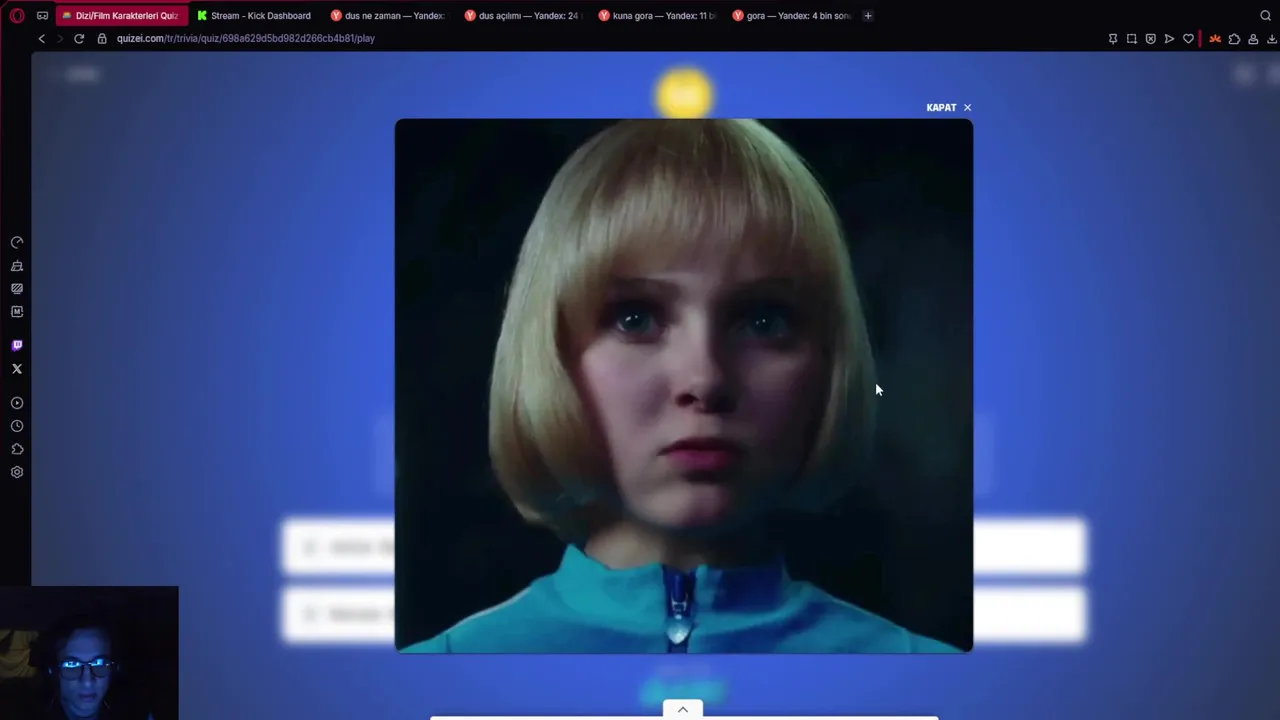Screen dimensions: 1280x720
Task: Open Twitch from the sidebar
Action: pyautogui.click(x=17, y=346)
